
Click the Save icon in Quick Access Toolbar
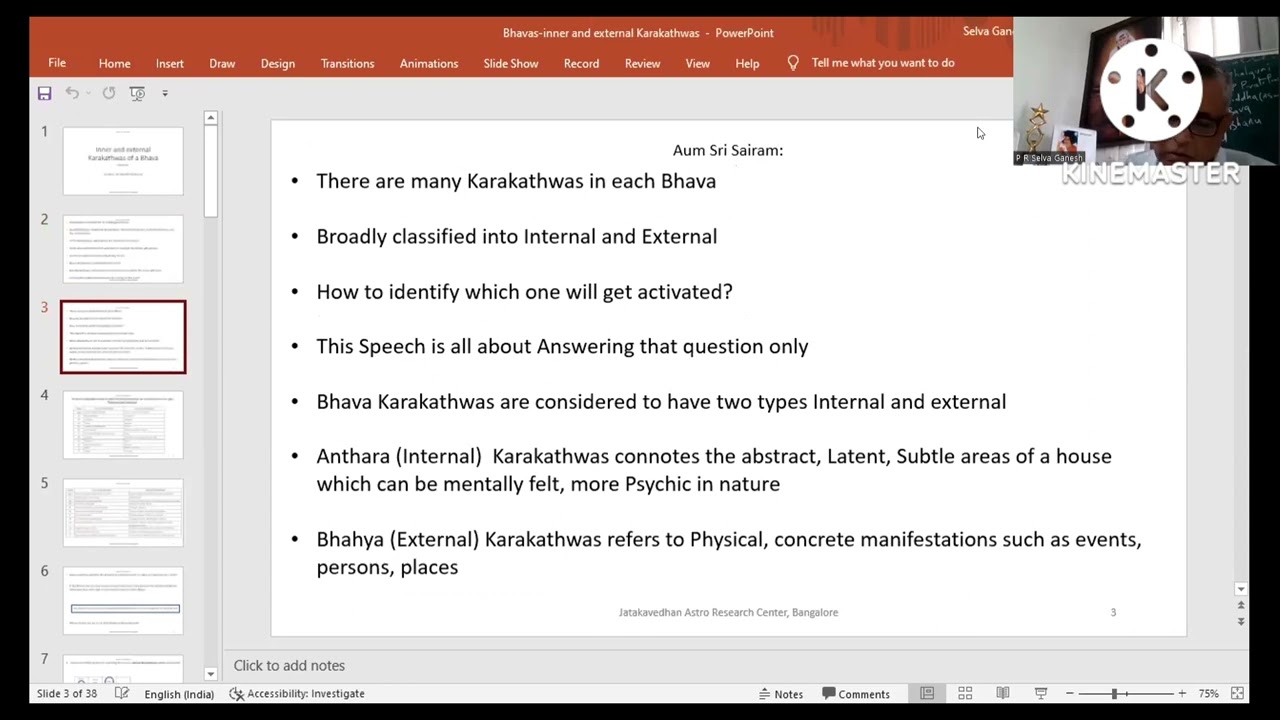click(x=44, y=93)
